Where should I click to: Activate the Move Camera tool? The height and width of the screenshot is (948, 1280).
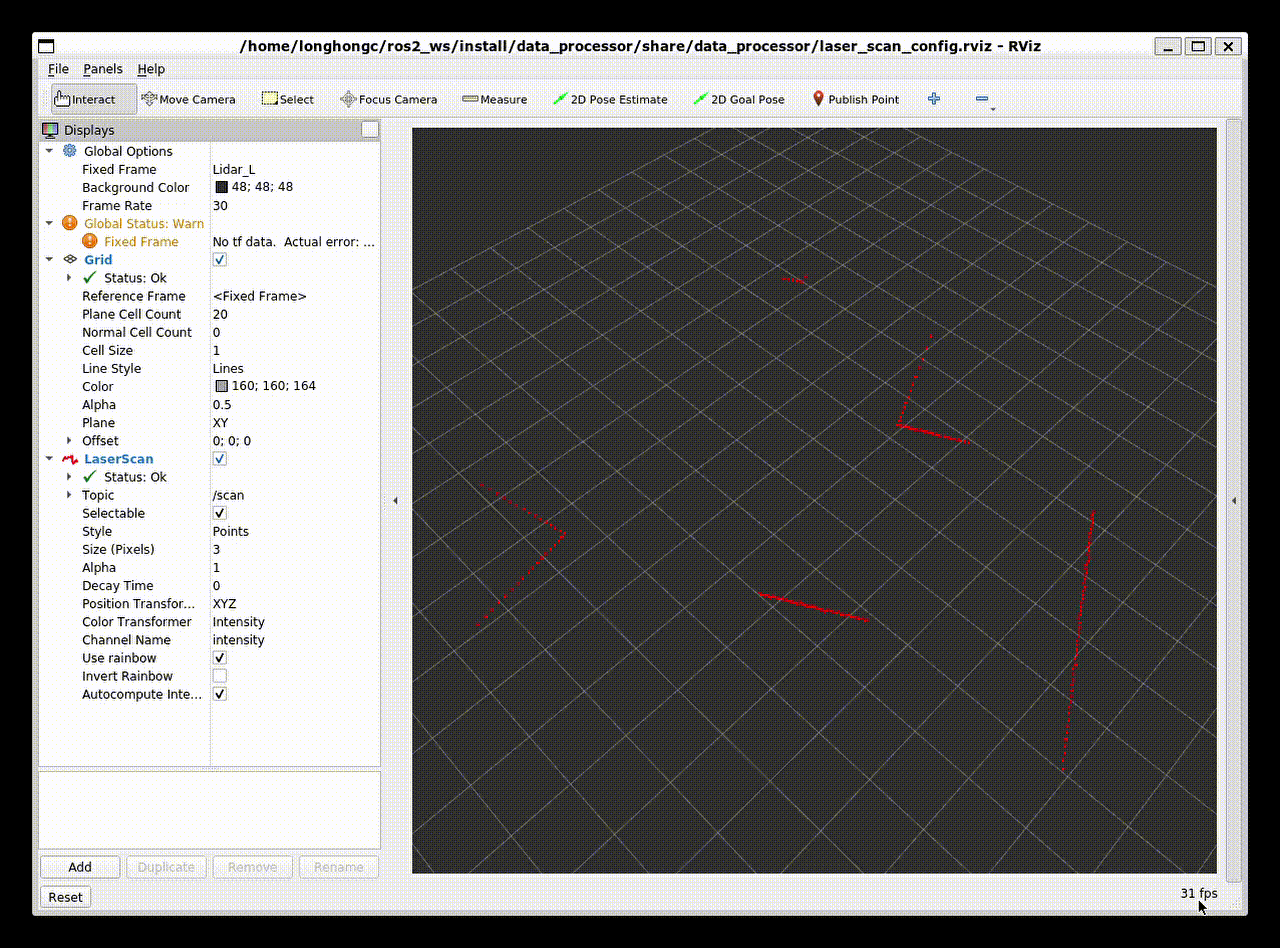(188, 99)
